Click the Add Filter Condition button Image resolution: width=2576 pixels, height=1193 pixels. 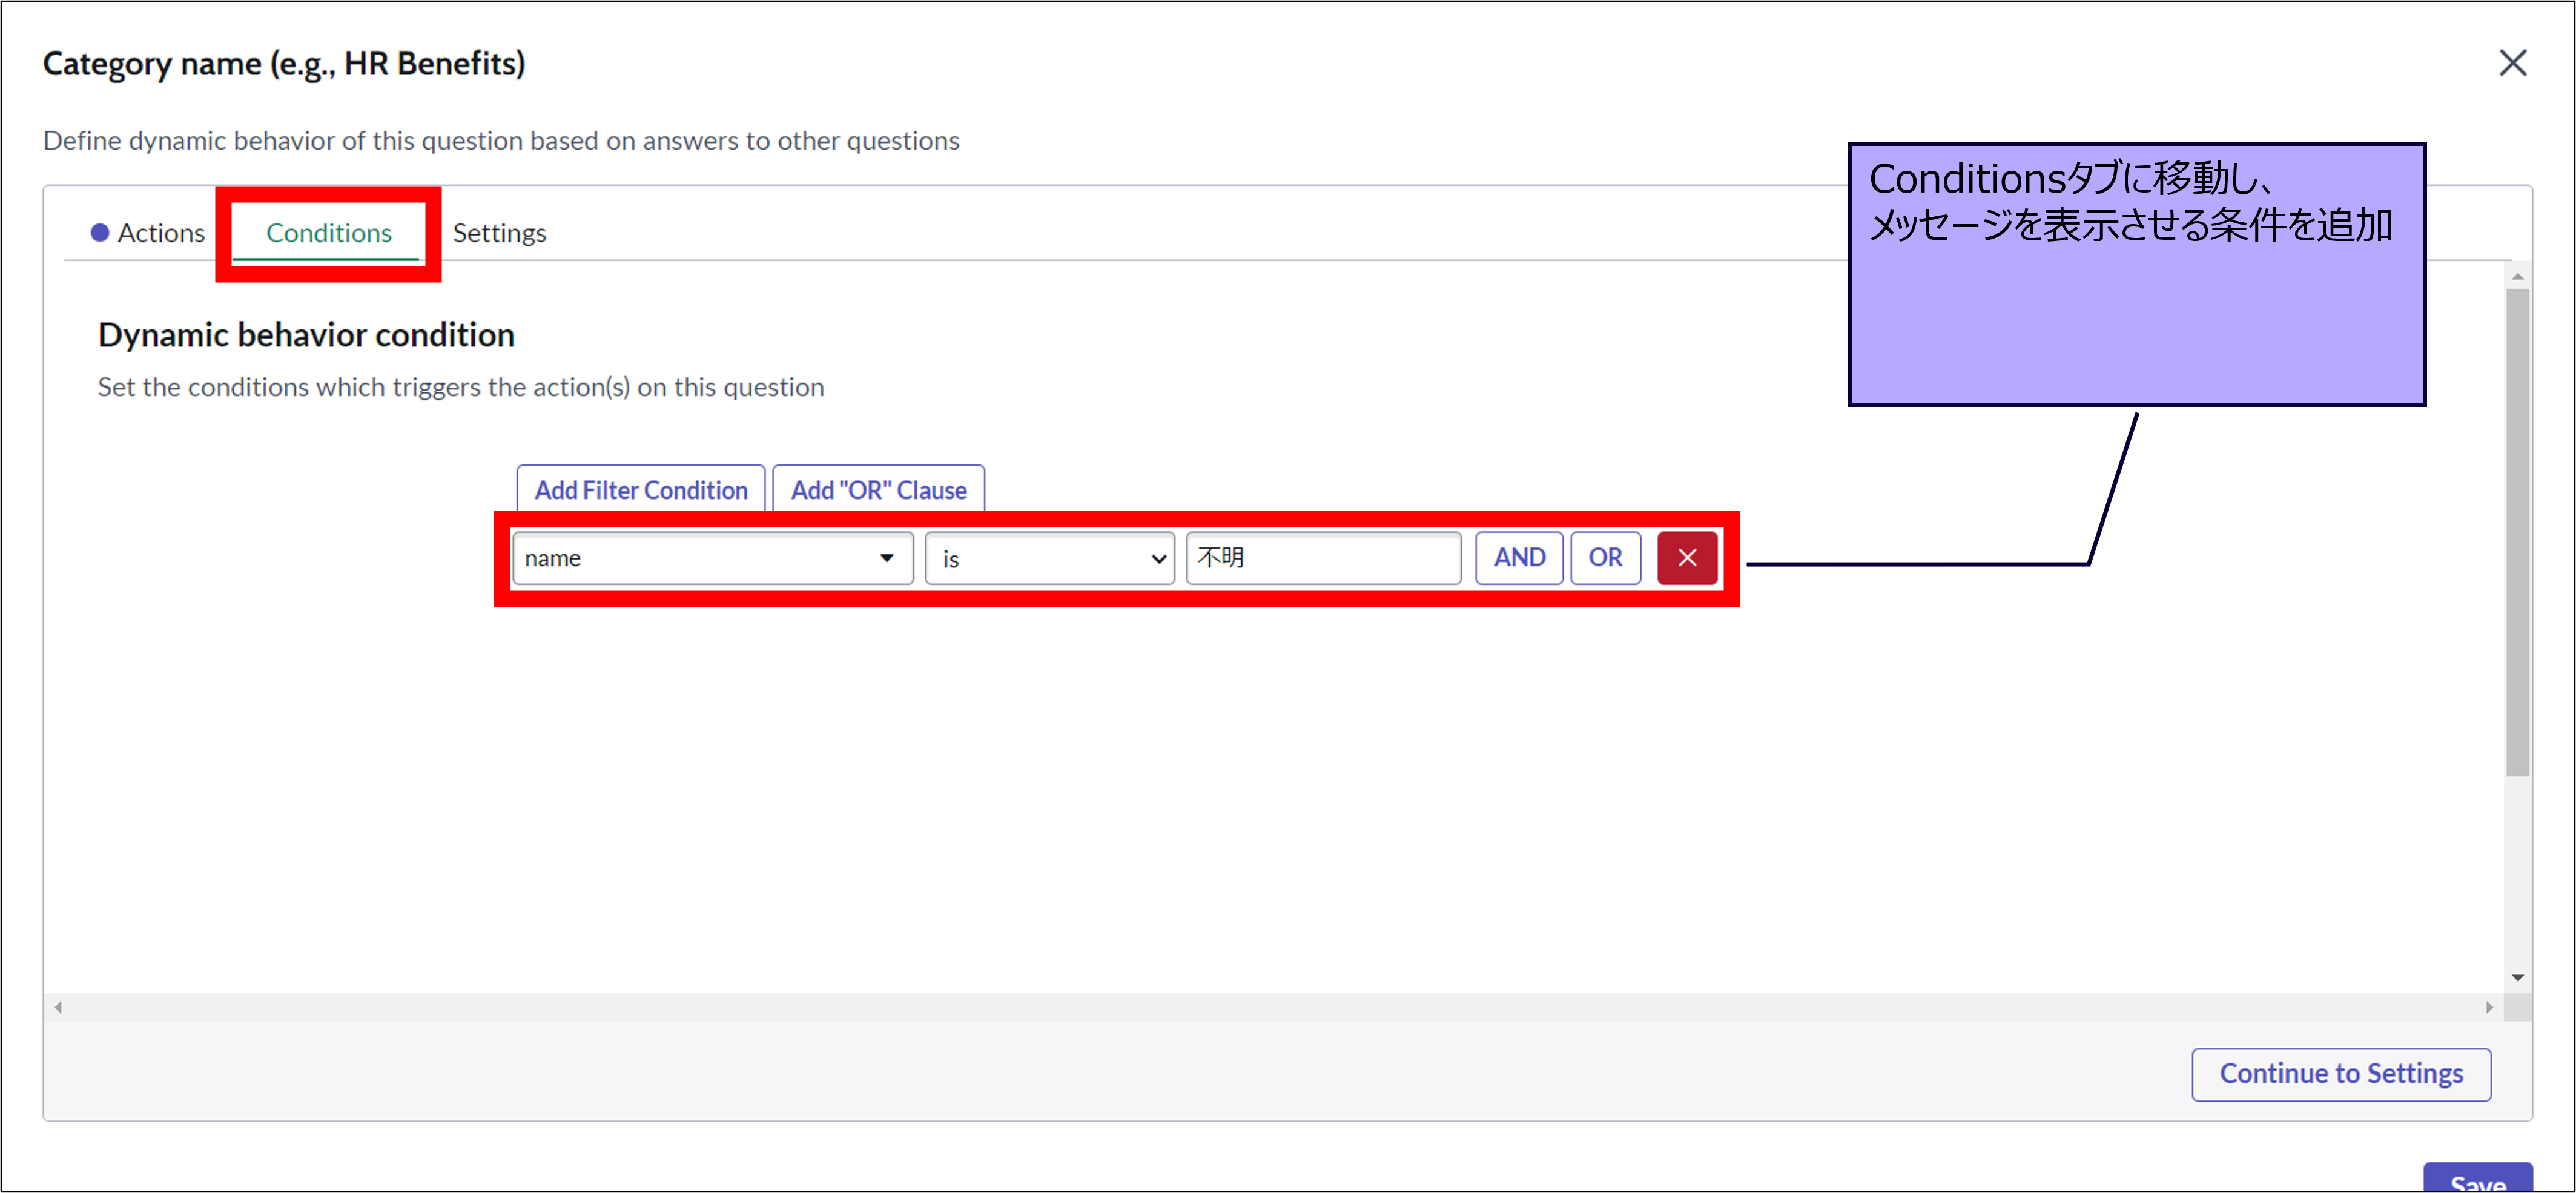[x=640, y=490]
